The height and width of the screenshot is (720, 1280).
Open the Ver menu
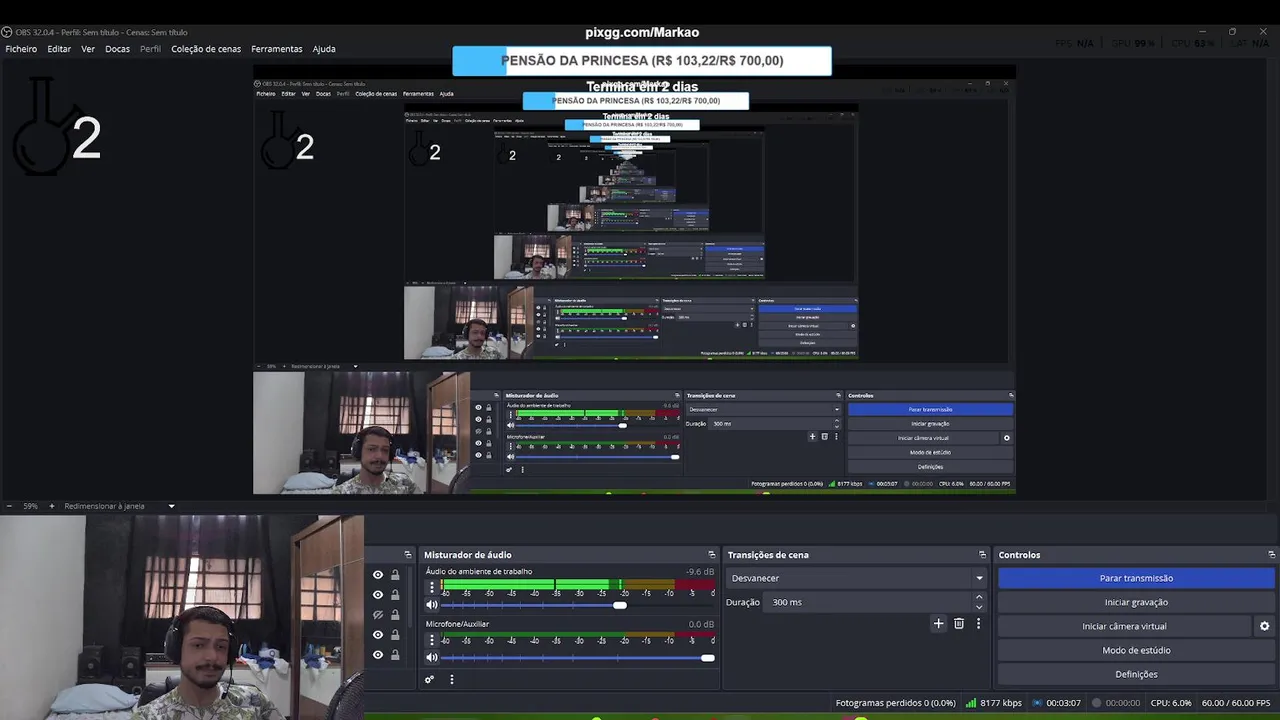pos(88,49)
